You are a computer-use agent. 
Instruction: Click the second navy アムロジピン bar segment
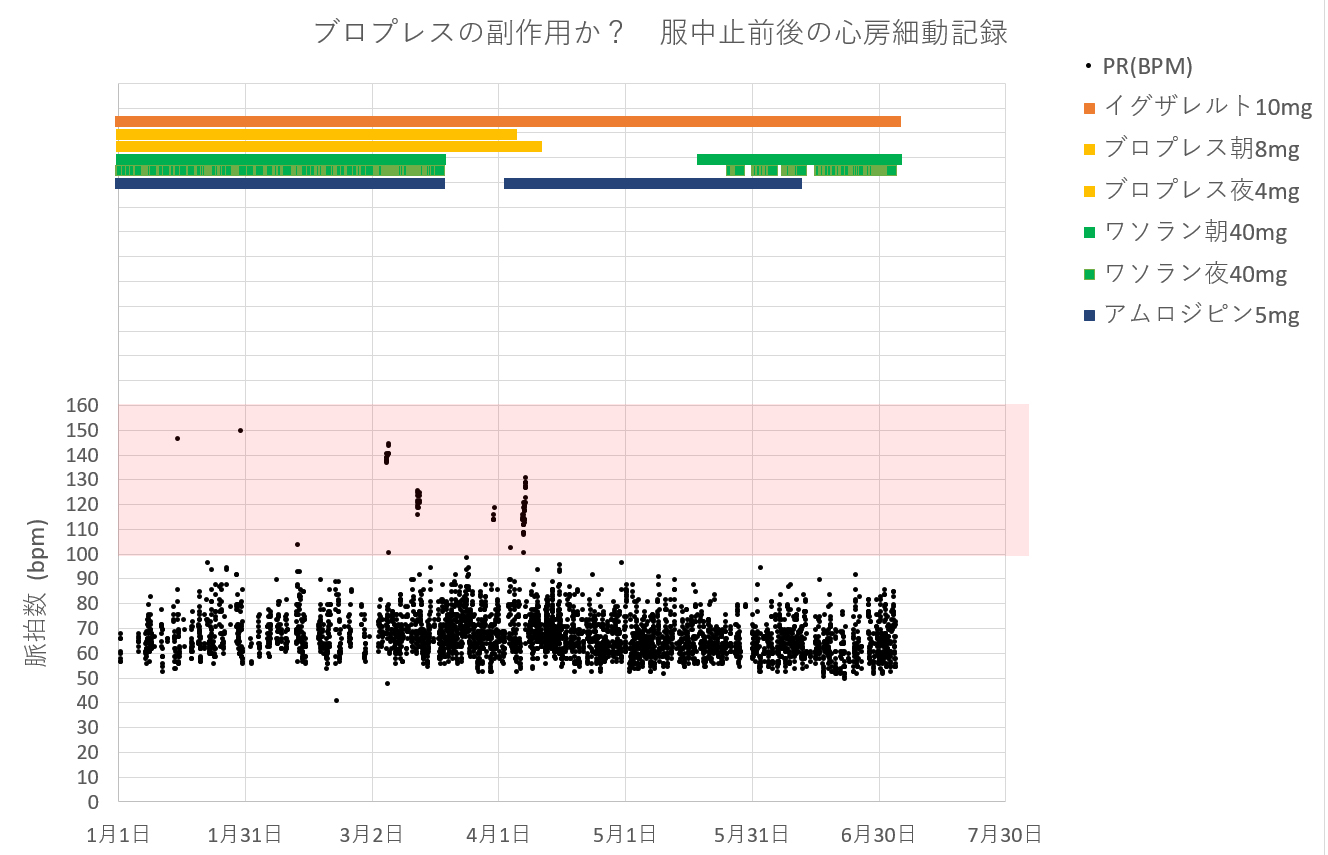(652, 183)
